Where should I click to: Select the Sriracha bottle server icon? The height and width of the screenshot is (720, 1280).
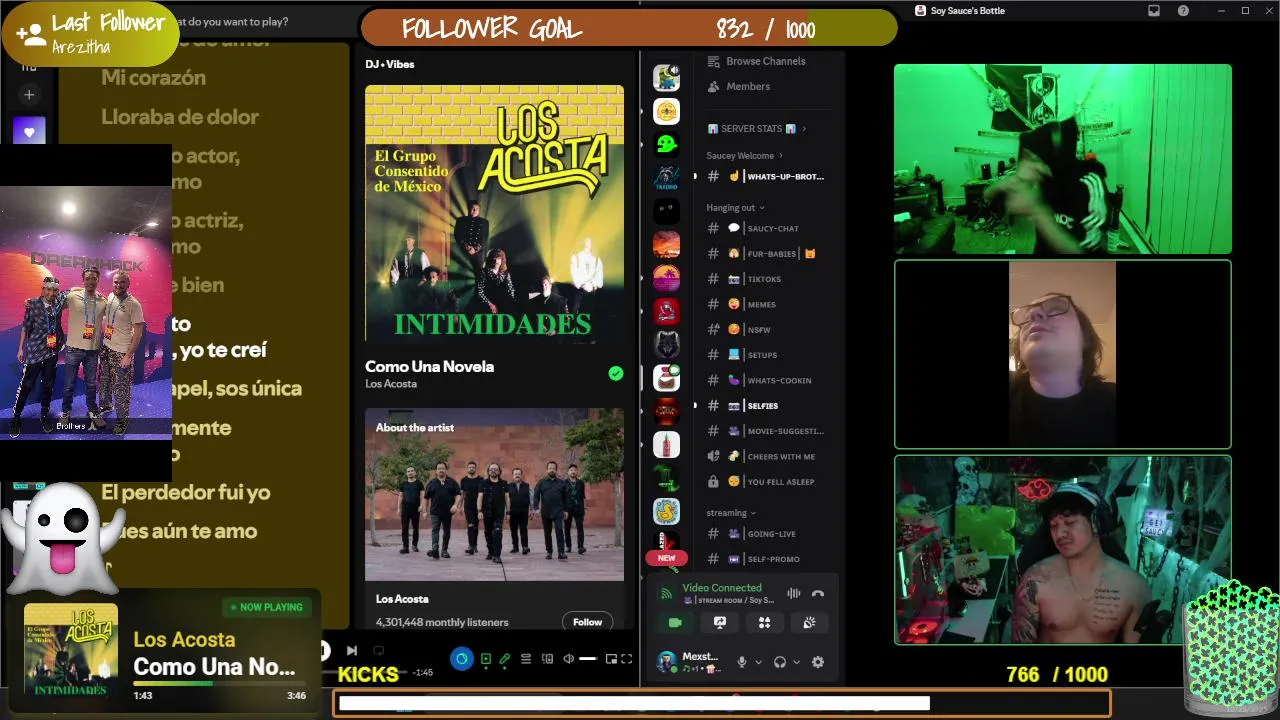667,444
